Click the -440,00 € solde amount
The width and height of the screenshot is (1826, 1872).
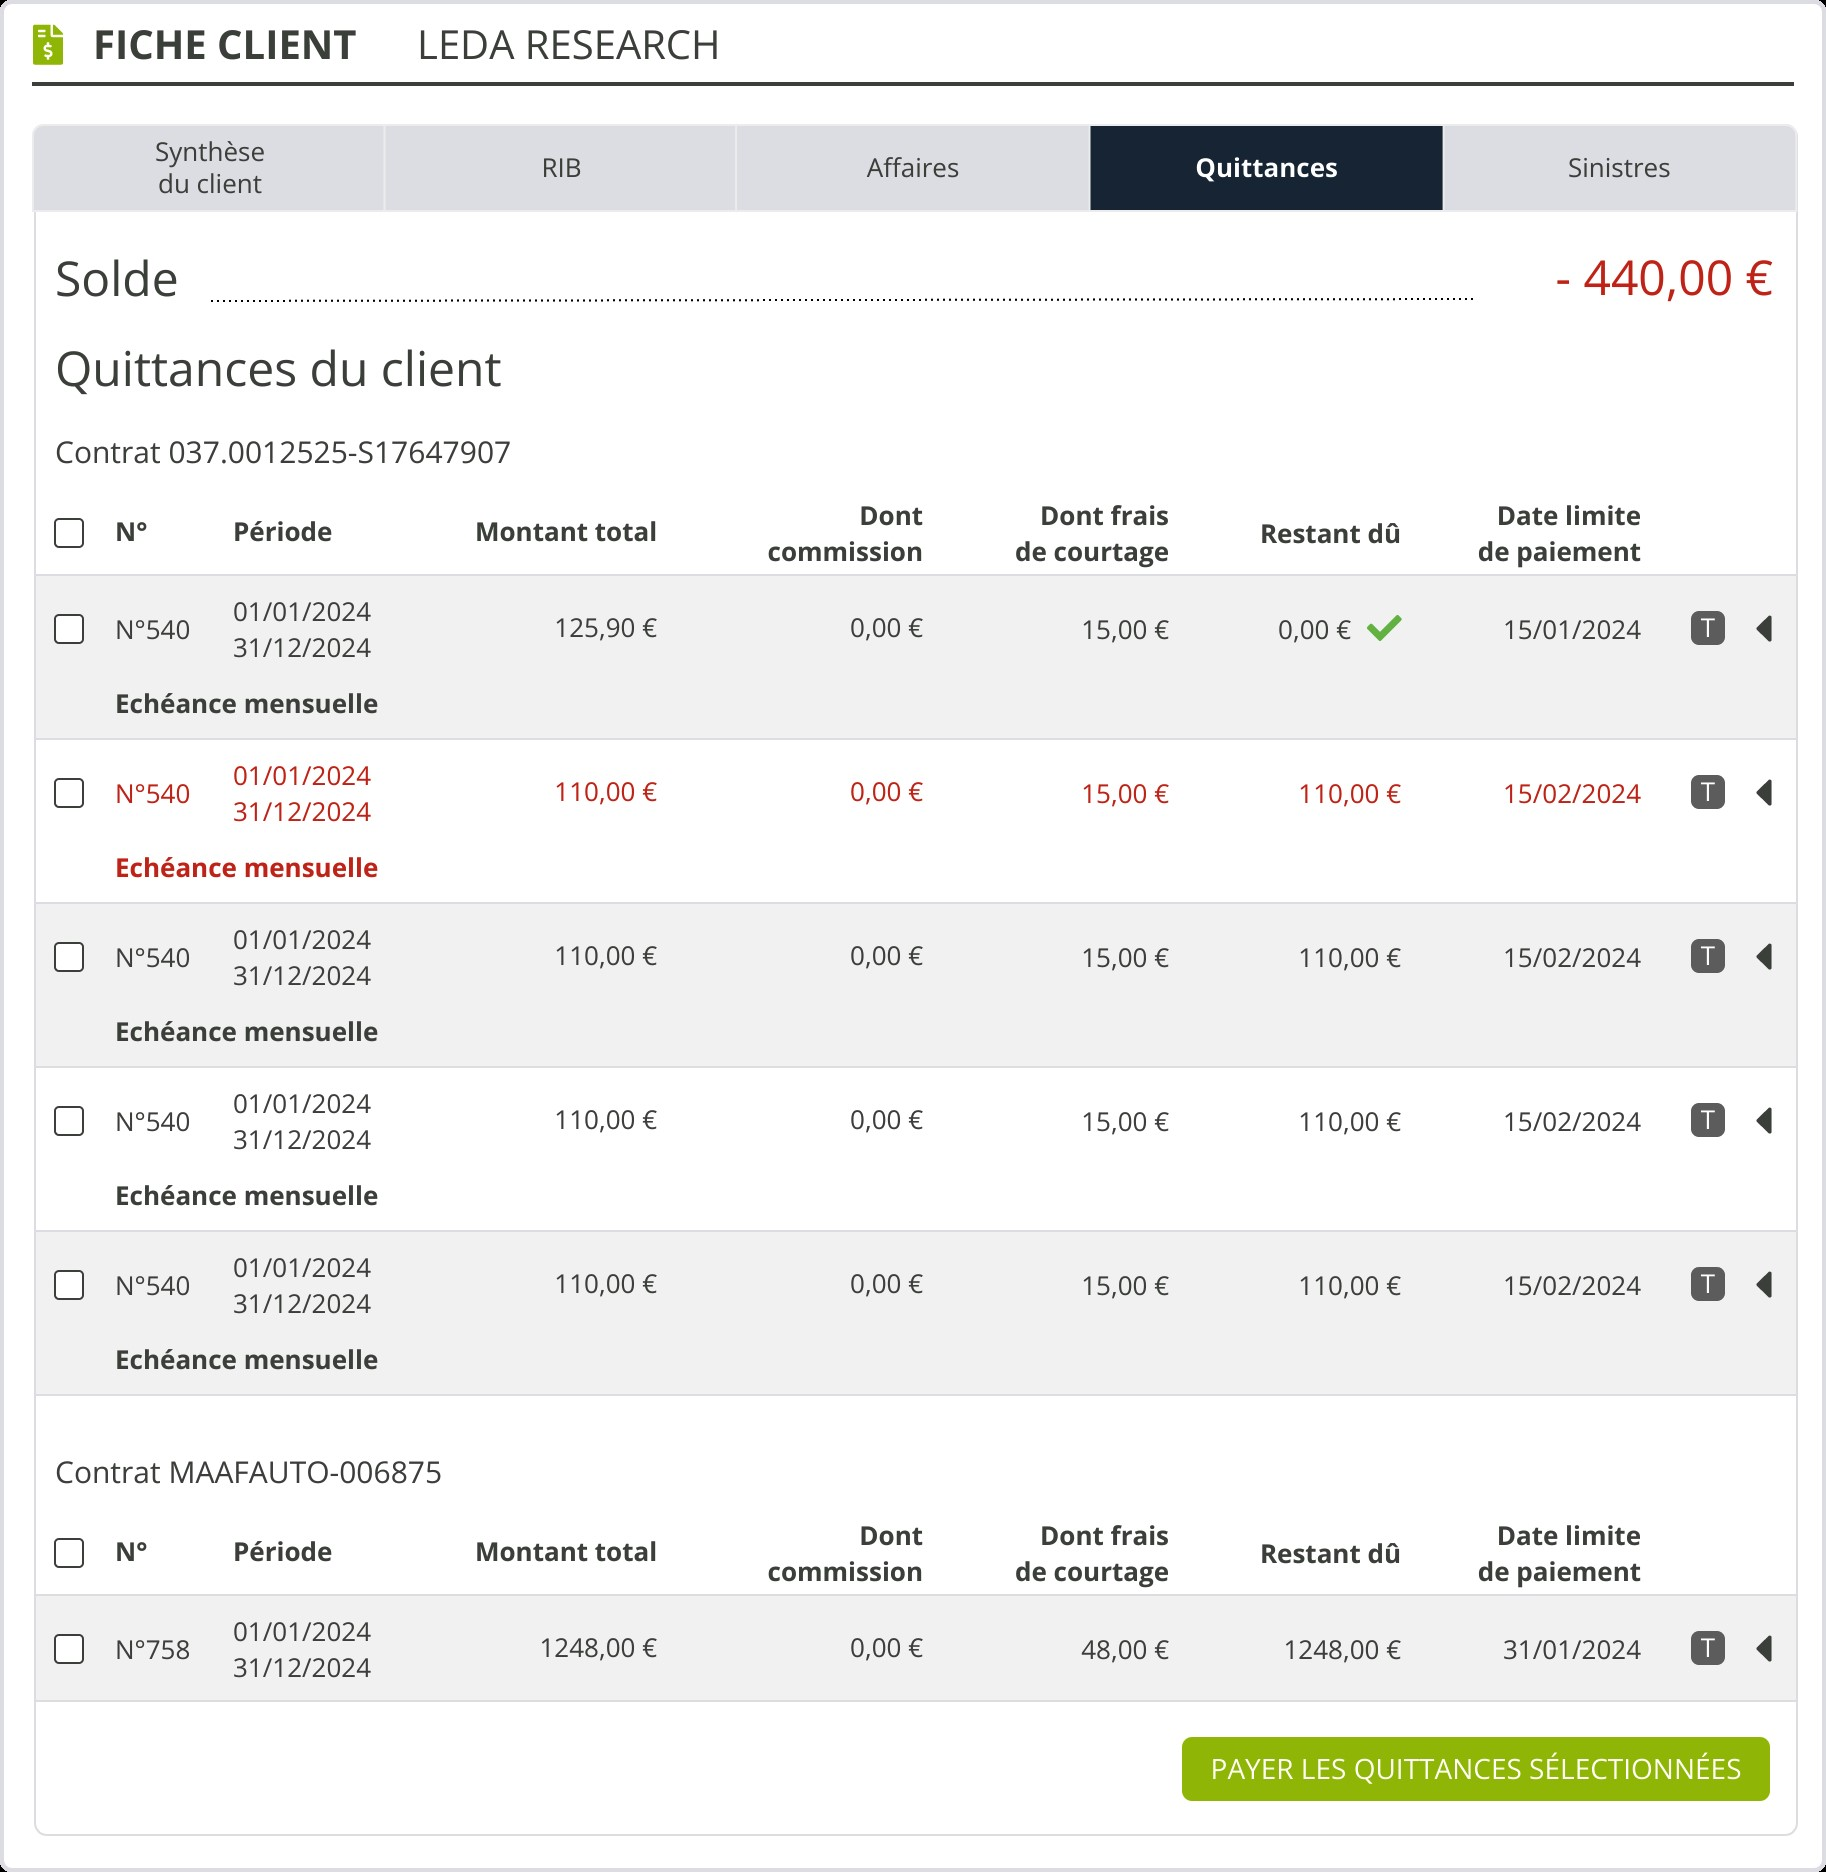click(1663, 279)
